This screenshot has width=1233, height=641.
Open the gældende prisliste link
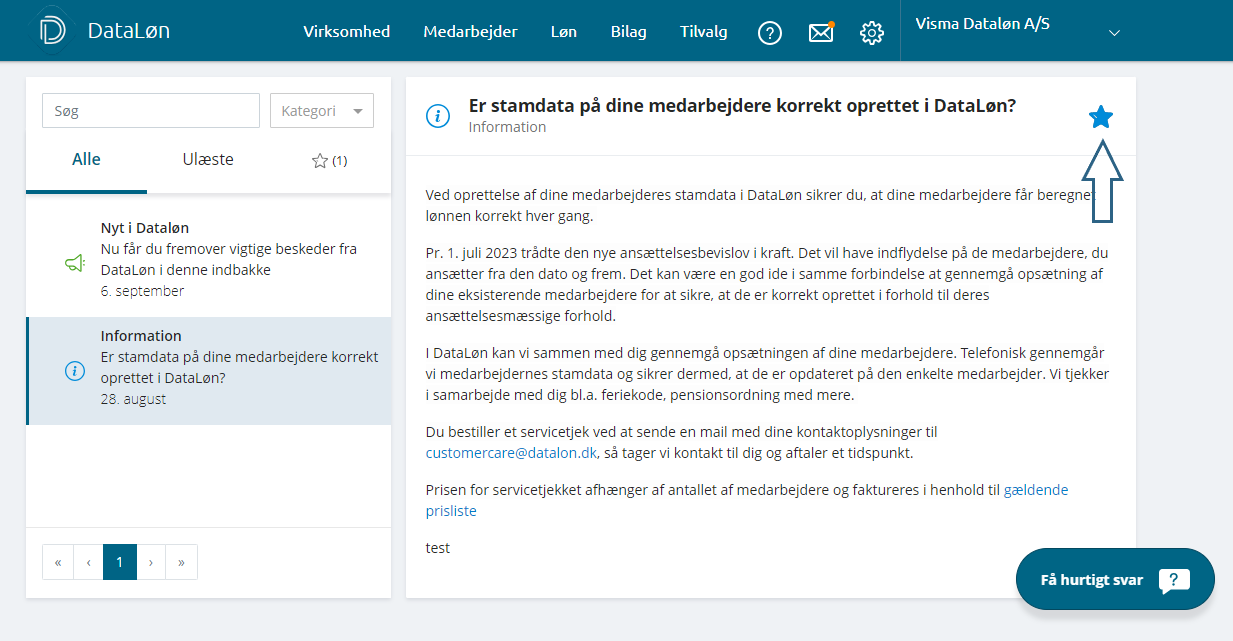(747, 500)
